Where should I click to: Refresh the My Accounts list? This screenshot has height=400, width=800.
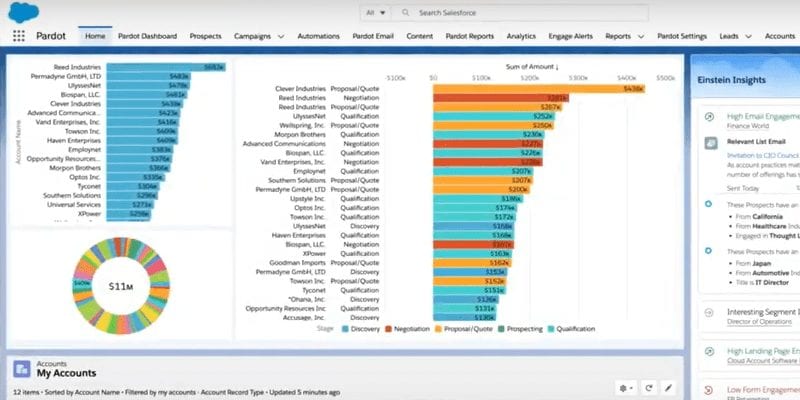pos(648,388)
